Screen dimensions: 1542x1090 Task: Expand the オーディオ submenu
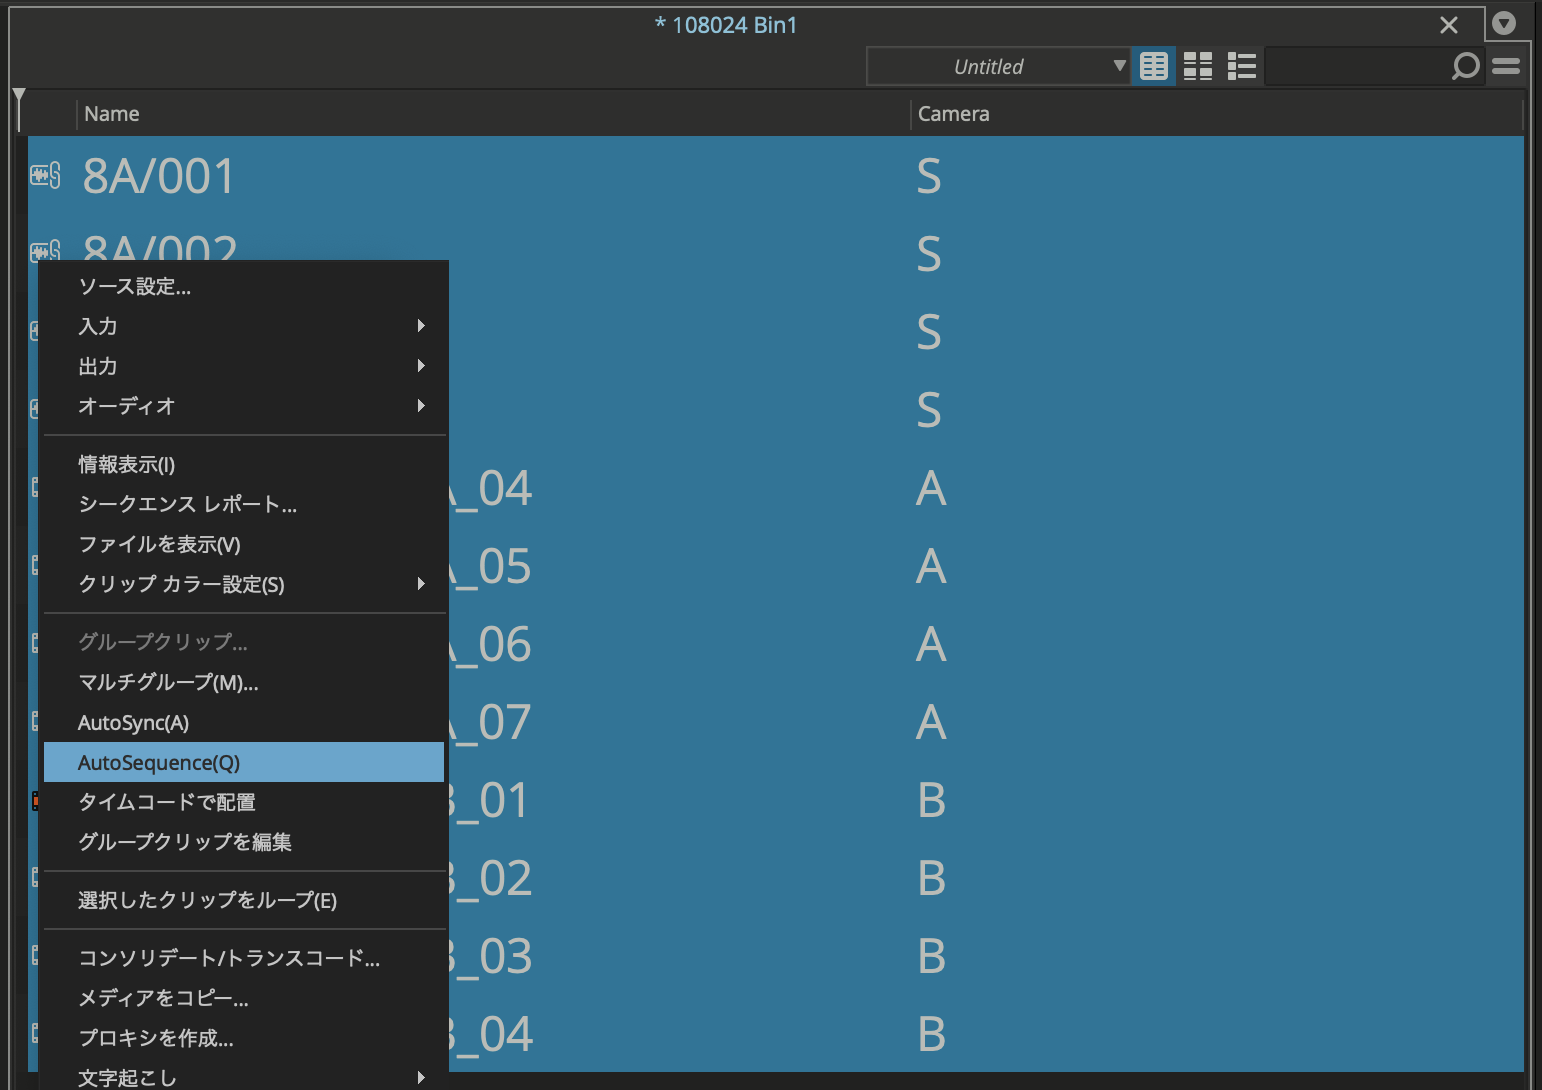[244, 406]
